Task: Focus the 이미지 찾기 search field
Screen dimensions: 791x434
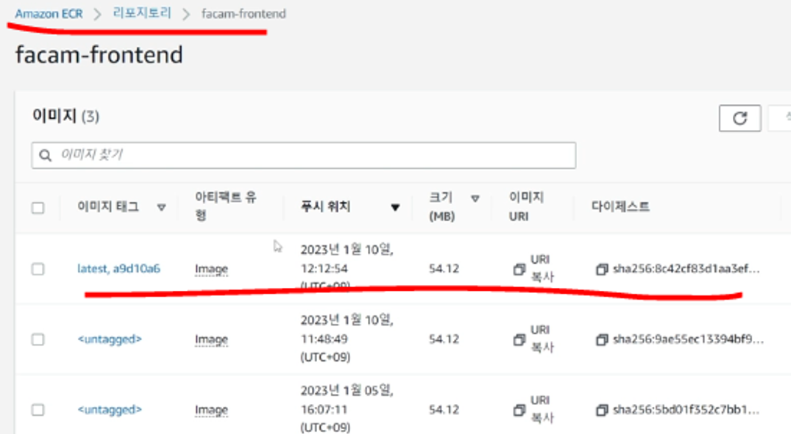Action: click(304, 155)
